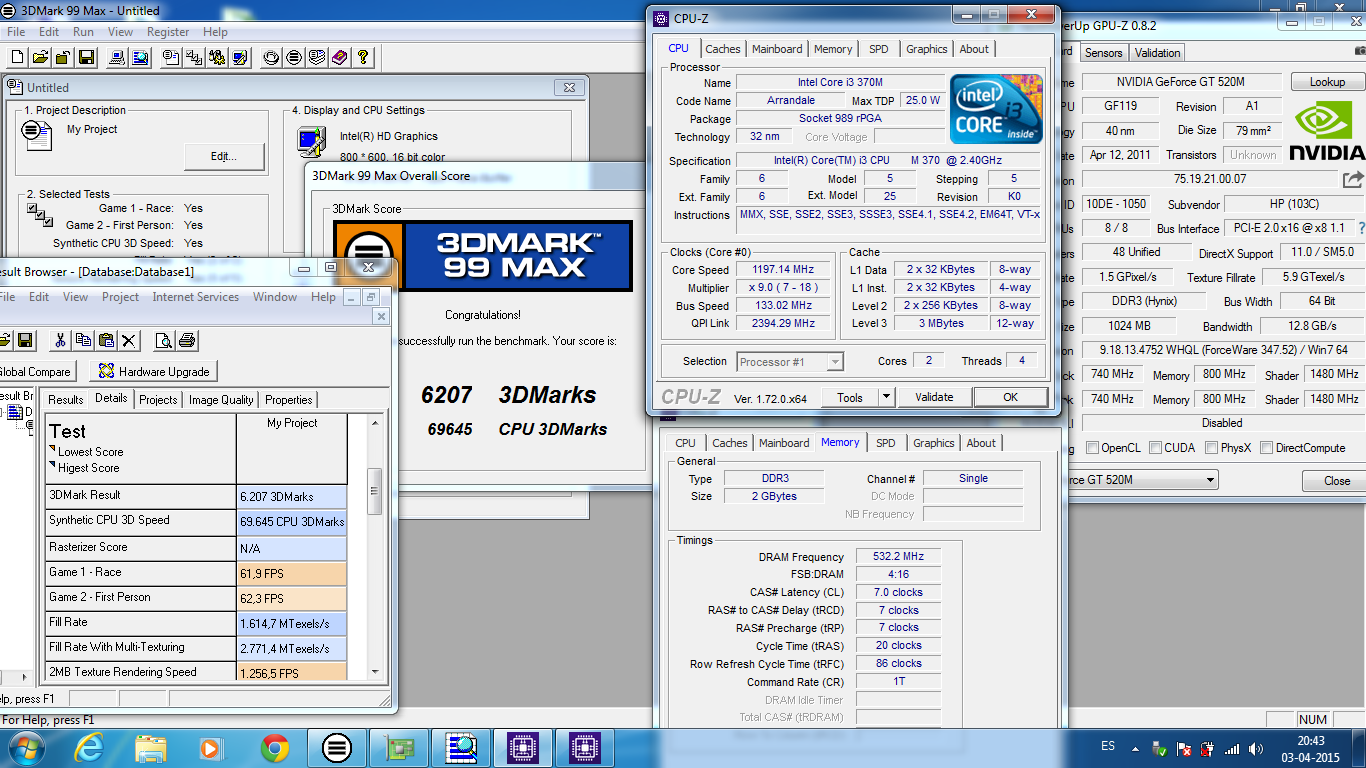The height and width of the screenshot is (768, 1366).
Task: Click Lookup button in GPU-Z
Action: pos(1327,82)
